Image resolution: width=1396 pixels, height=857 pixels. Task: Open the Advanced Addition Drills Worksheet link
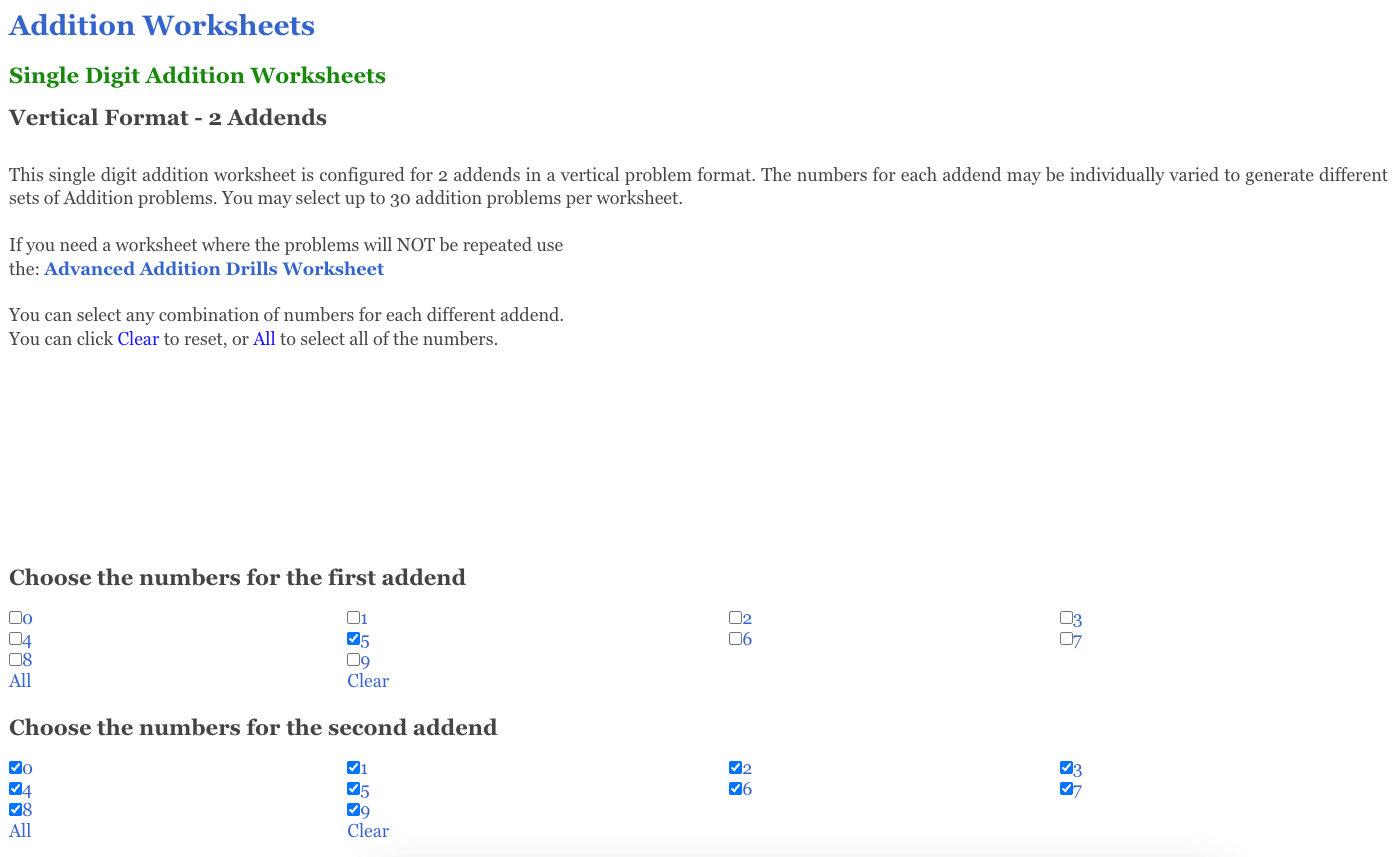[x=216, y=268]
